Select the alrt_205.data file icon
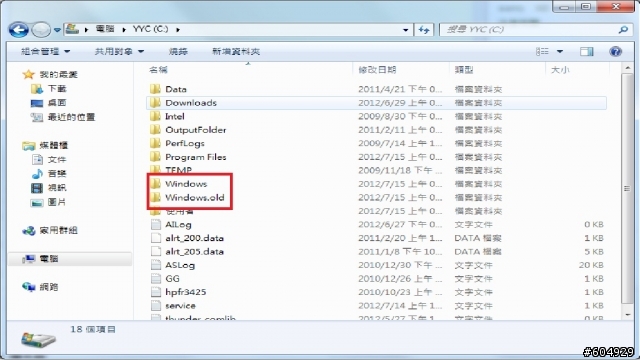 [156, 251]
